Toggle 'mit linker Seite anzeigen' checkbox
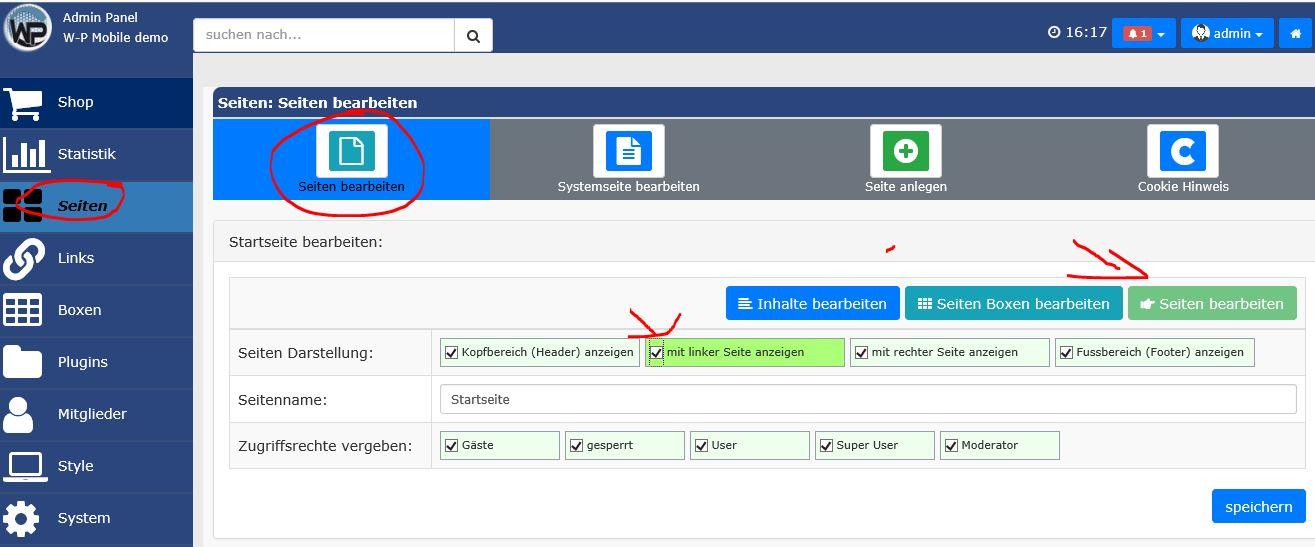 pyautogui.click(x=657, y=352)
